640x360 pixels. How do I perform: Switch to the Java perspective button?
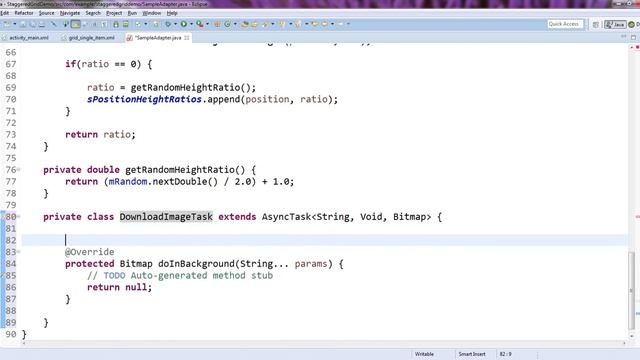(615, 24)
